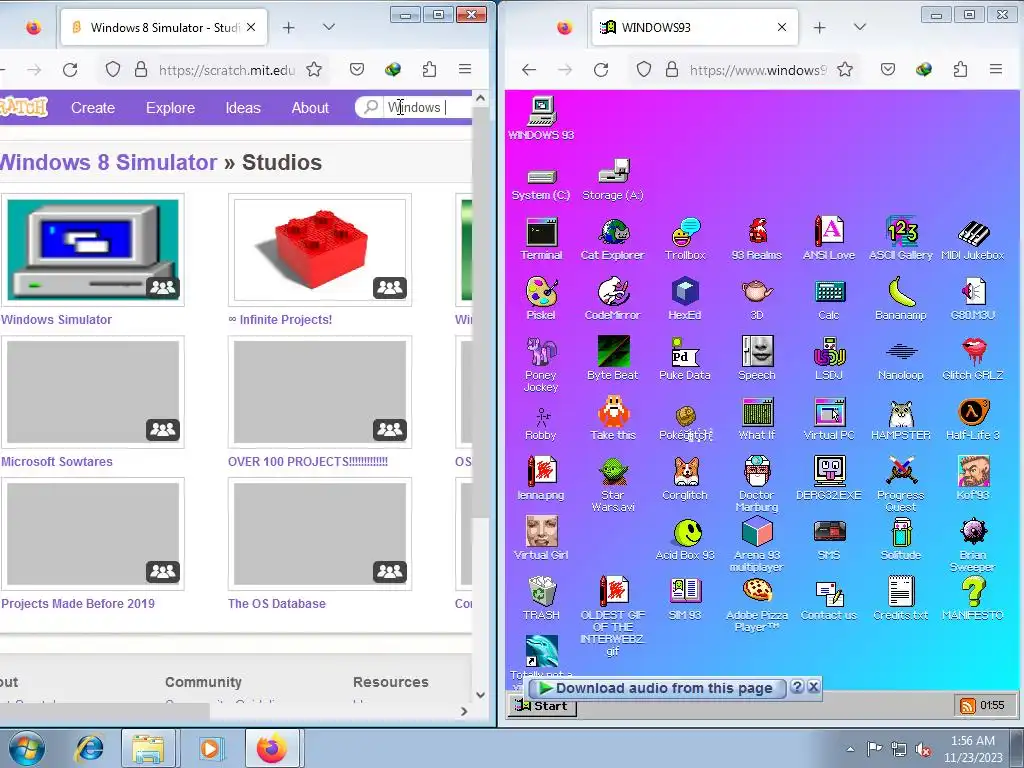The height and width of the screenshot is (768, 1024).
Task: Open the Windows 8 Simulator project link
Action: point(108,162)
